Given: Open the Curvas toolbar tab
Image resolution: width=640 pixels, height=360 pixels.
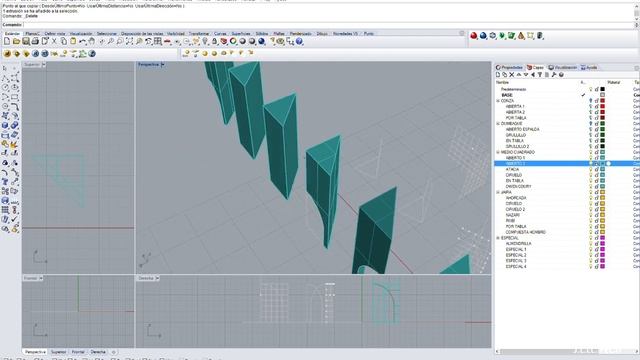Looking at the screenshot, I should pos(220,33).
